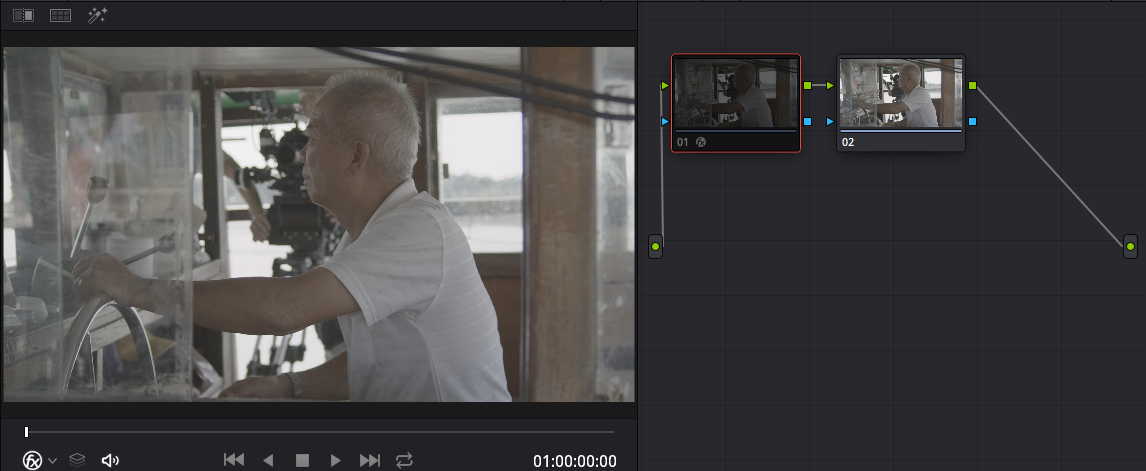1146x471 pixels.
Task: Click node 02 blue key input
Action: (x=830, y=121)
